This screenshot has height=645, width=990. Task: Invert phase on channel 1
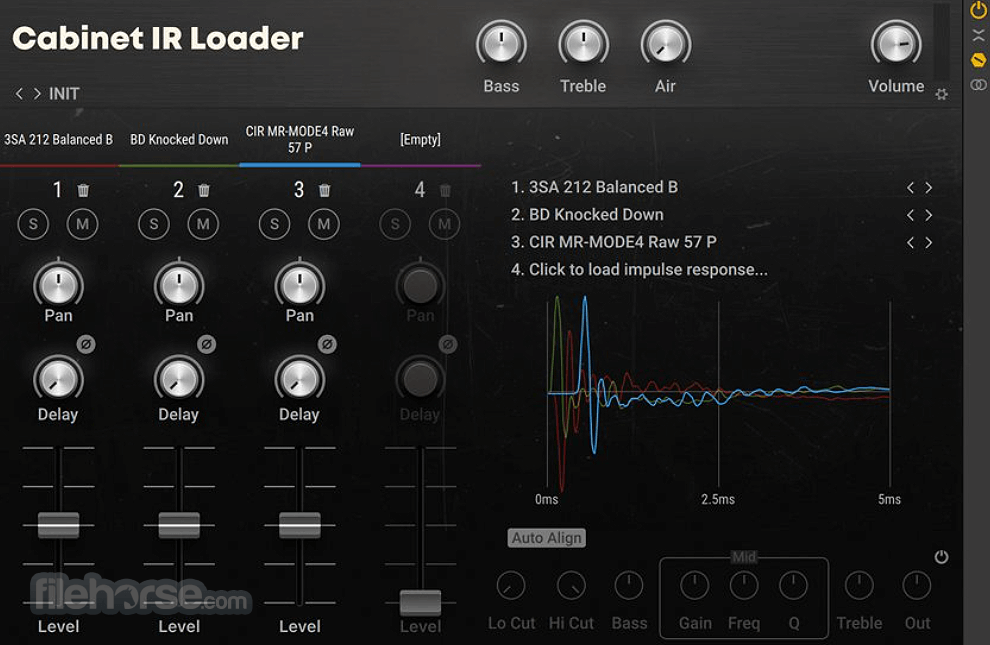pos(86,344)
